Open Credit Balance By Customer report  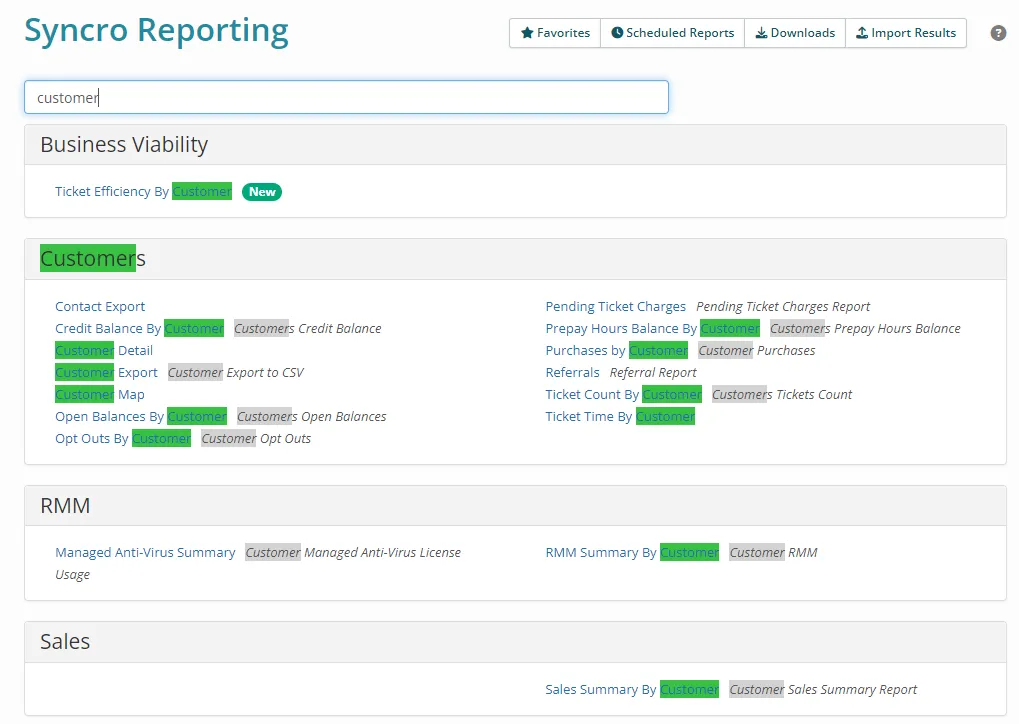(140, 328)
